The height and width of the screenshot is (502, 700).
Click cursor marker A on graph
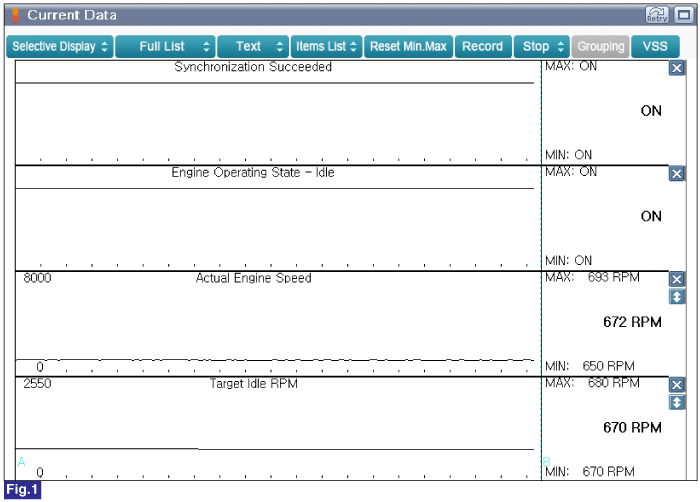click(x=21, y=462)
